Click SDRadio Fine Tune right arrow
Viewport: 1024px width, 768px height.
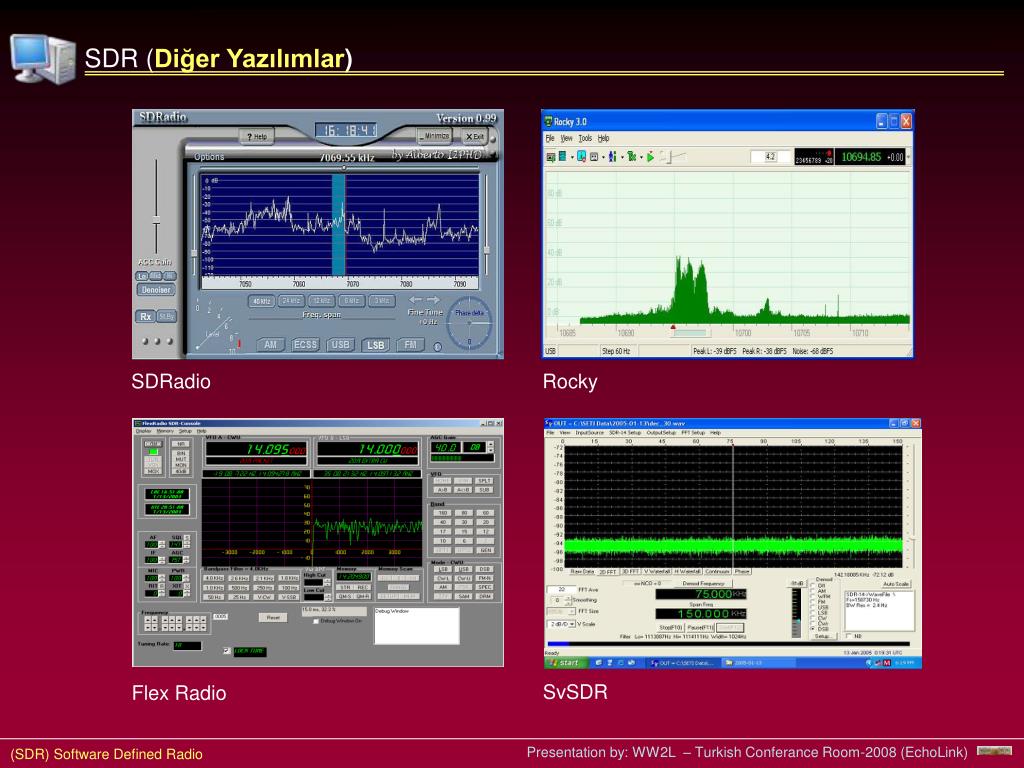point(432,300)
